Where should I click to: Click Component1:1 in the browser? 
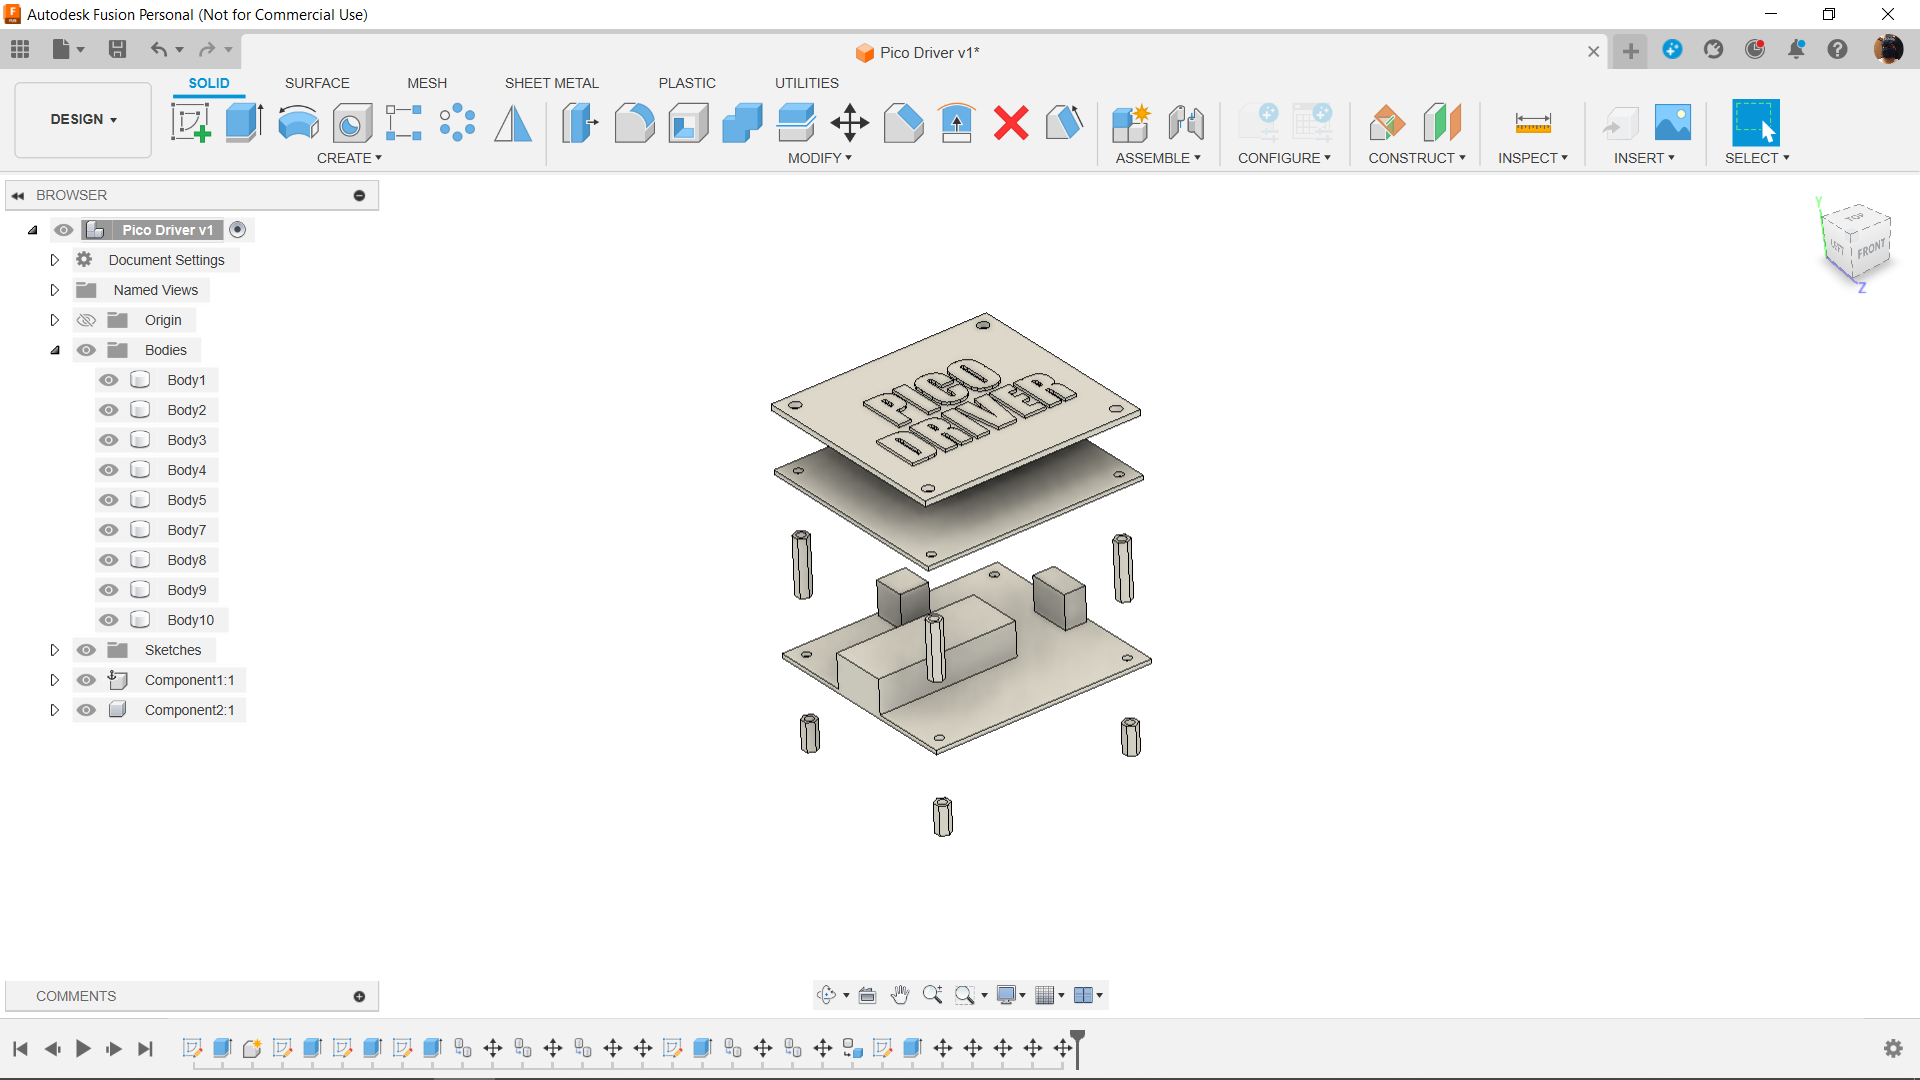[x=189, y=680]
